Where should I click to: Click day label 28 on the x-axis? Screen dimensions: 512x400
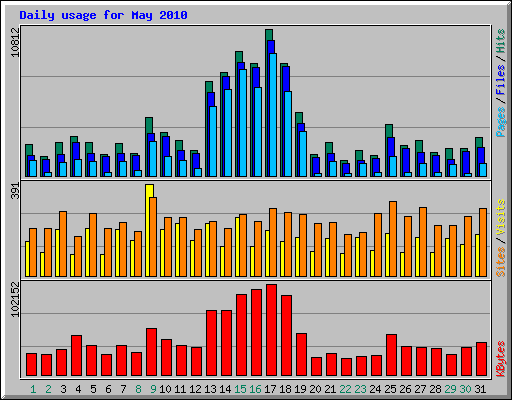(x=435, y=389)
